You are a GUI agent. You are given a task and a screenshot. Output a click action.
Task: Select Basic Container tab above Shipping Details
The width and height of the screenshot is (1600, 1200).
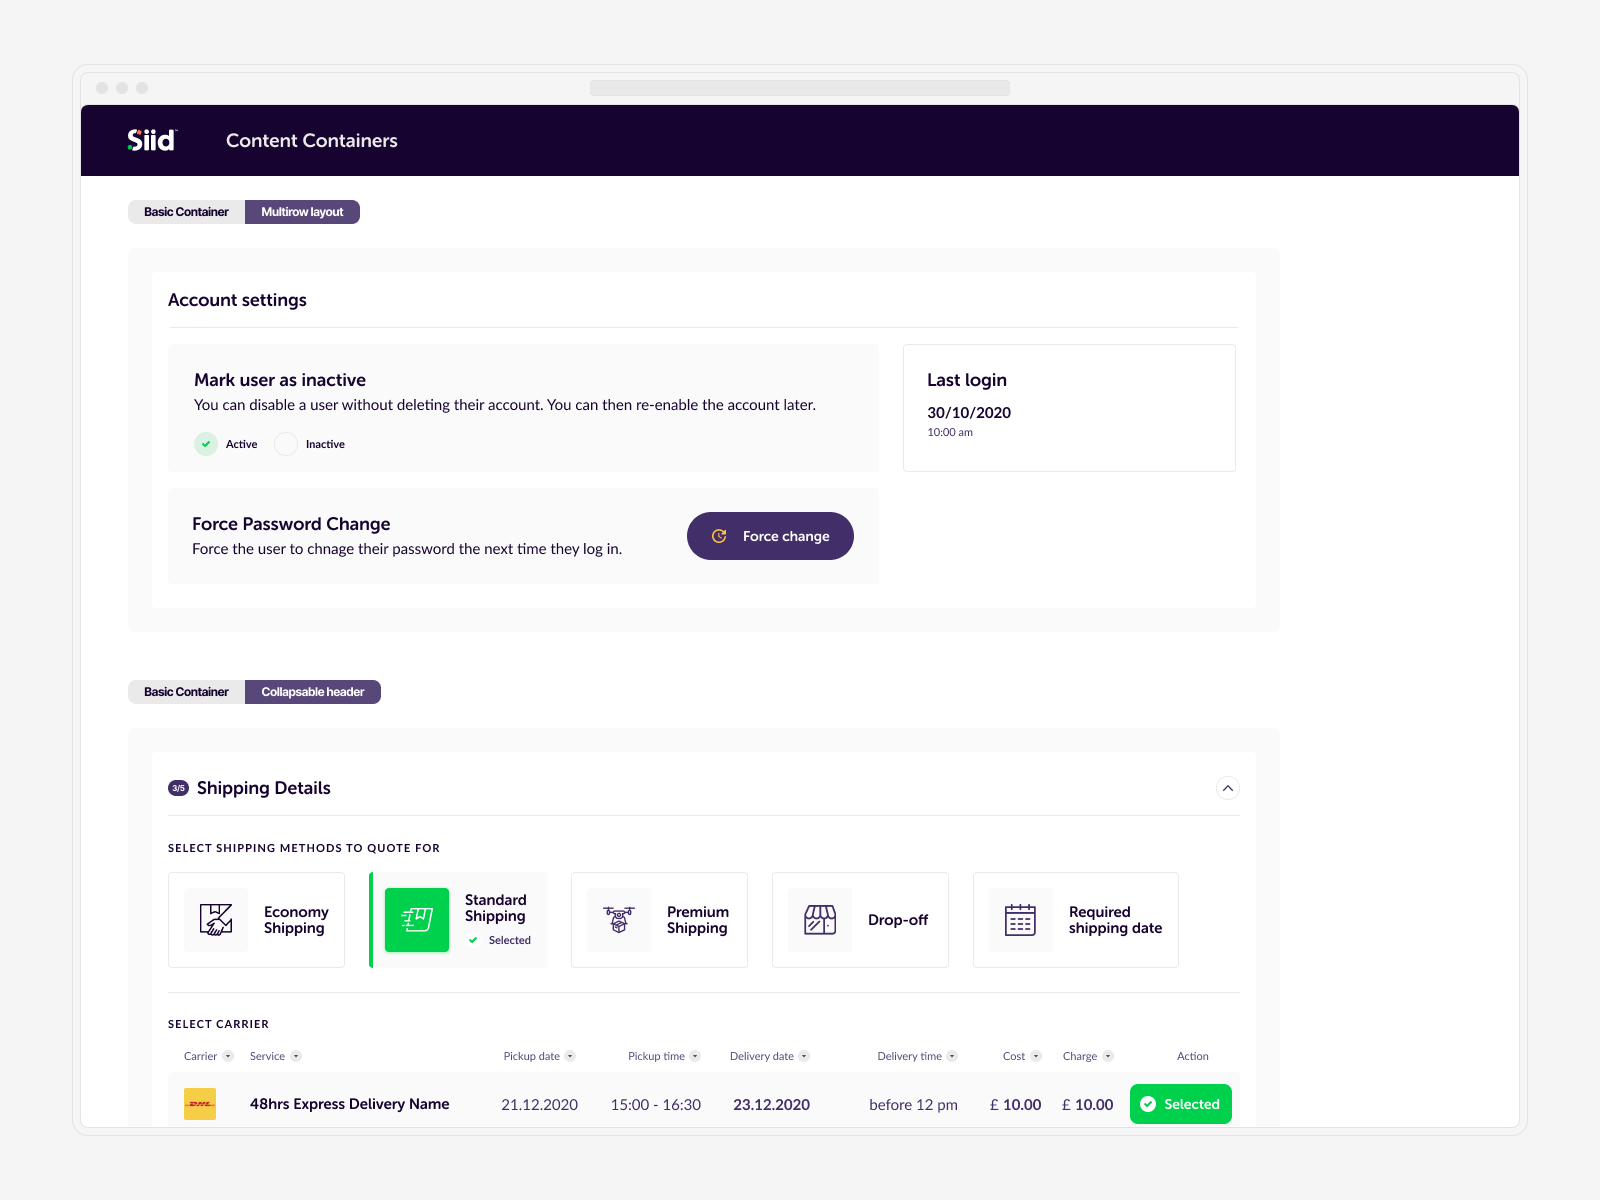(186, 692)
